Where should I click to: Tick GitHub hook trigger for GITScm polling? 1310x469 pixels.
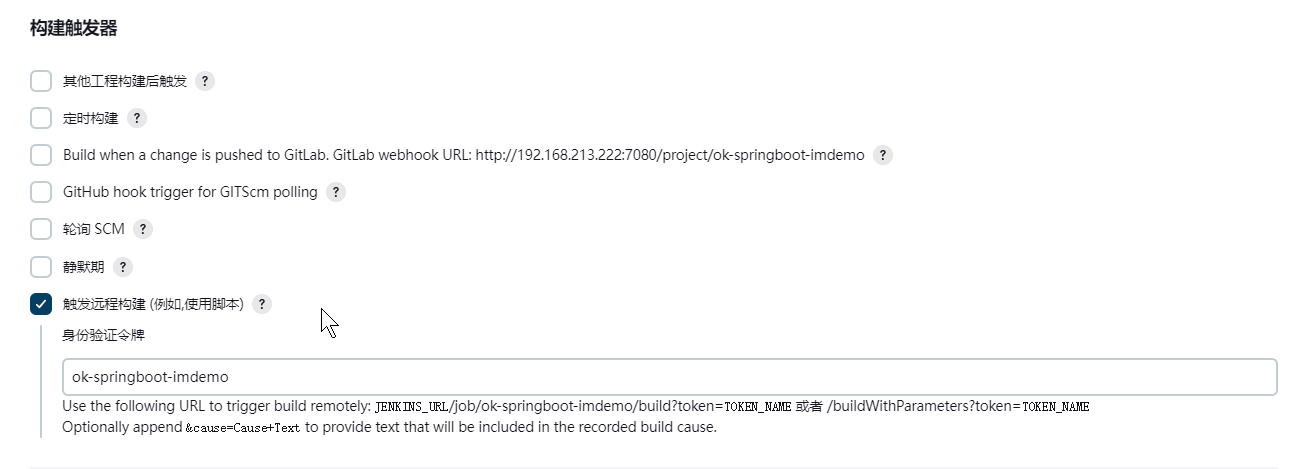pyautogui.click(x=41, y=192)
